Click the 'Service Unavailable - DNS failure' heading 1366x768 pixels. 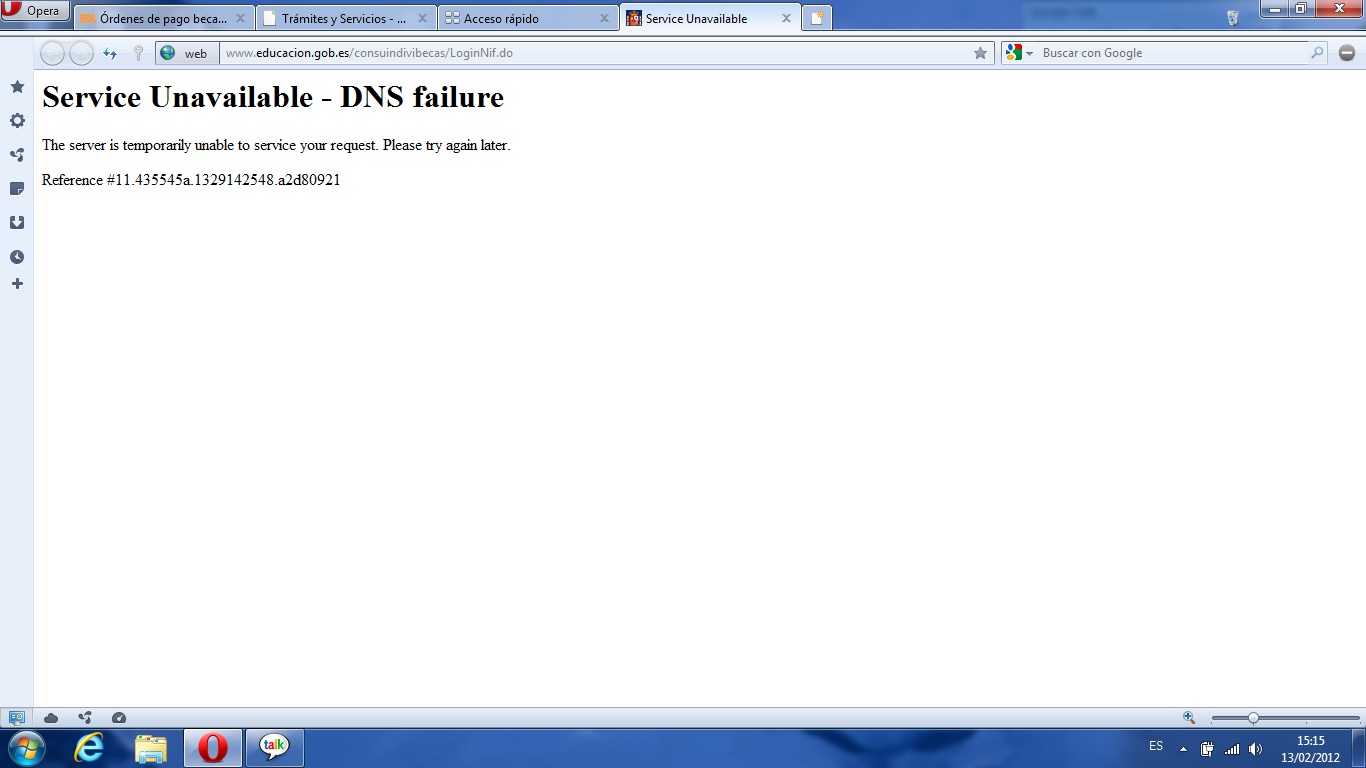[273, 97]
